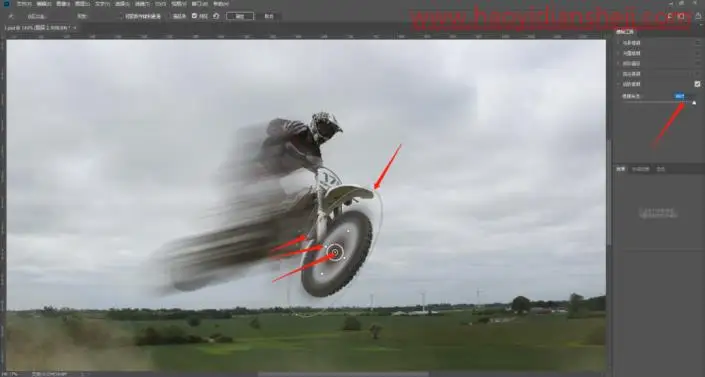The height and width of the screenshot is (377, 705).
Task: Expand the Field Blur section
Action: (619, 43)
